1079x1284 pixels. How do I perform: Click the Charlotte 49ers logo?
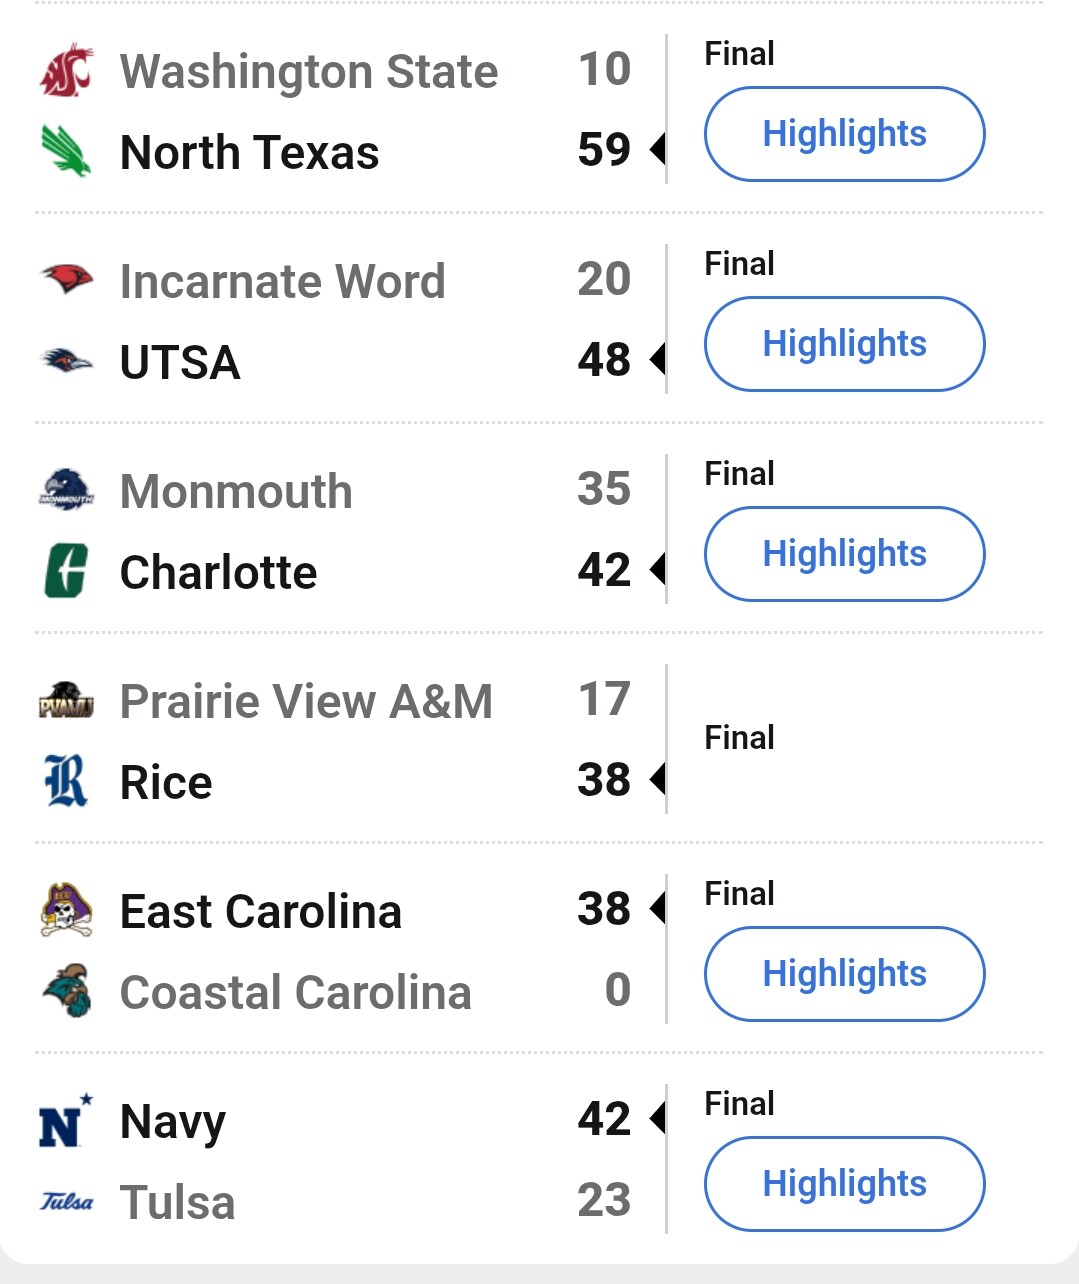tap(66, 571)
